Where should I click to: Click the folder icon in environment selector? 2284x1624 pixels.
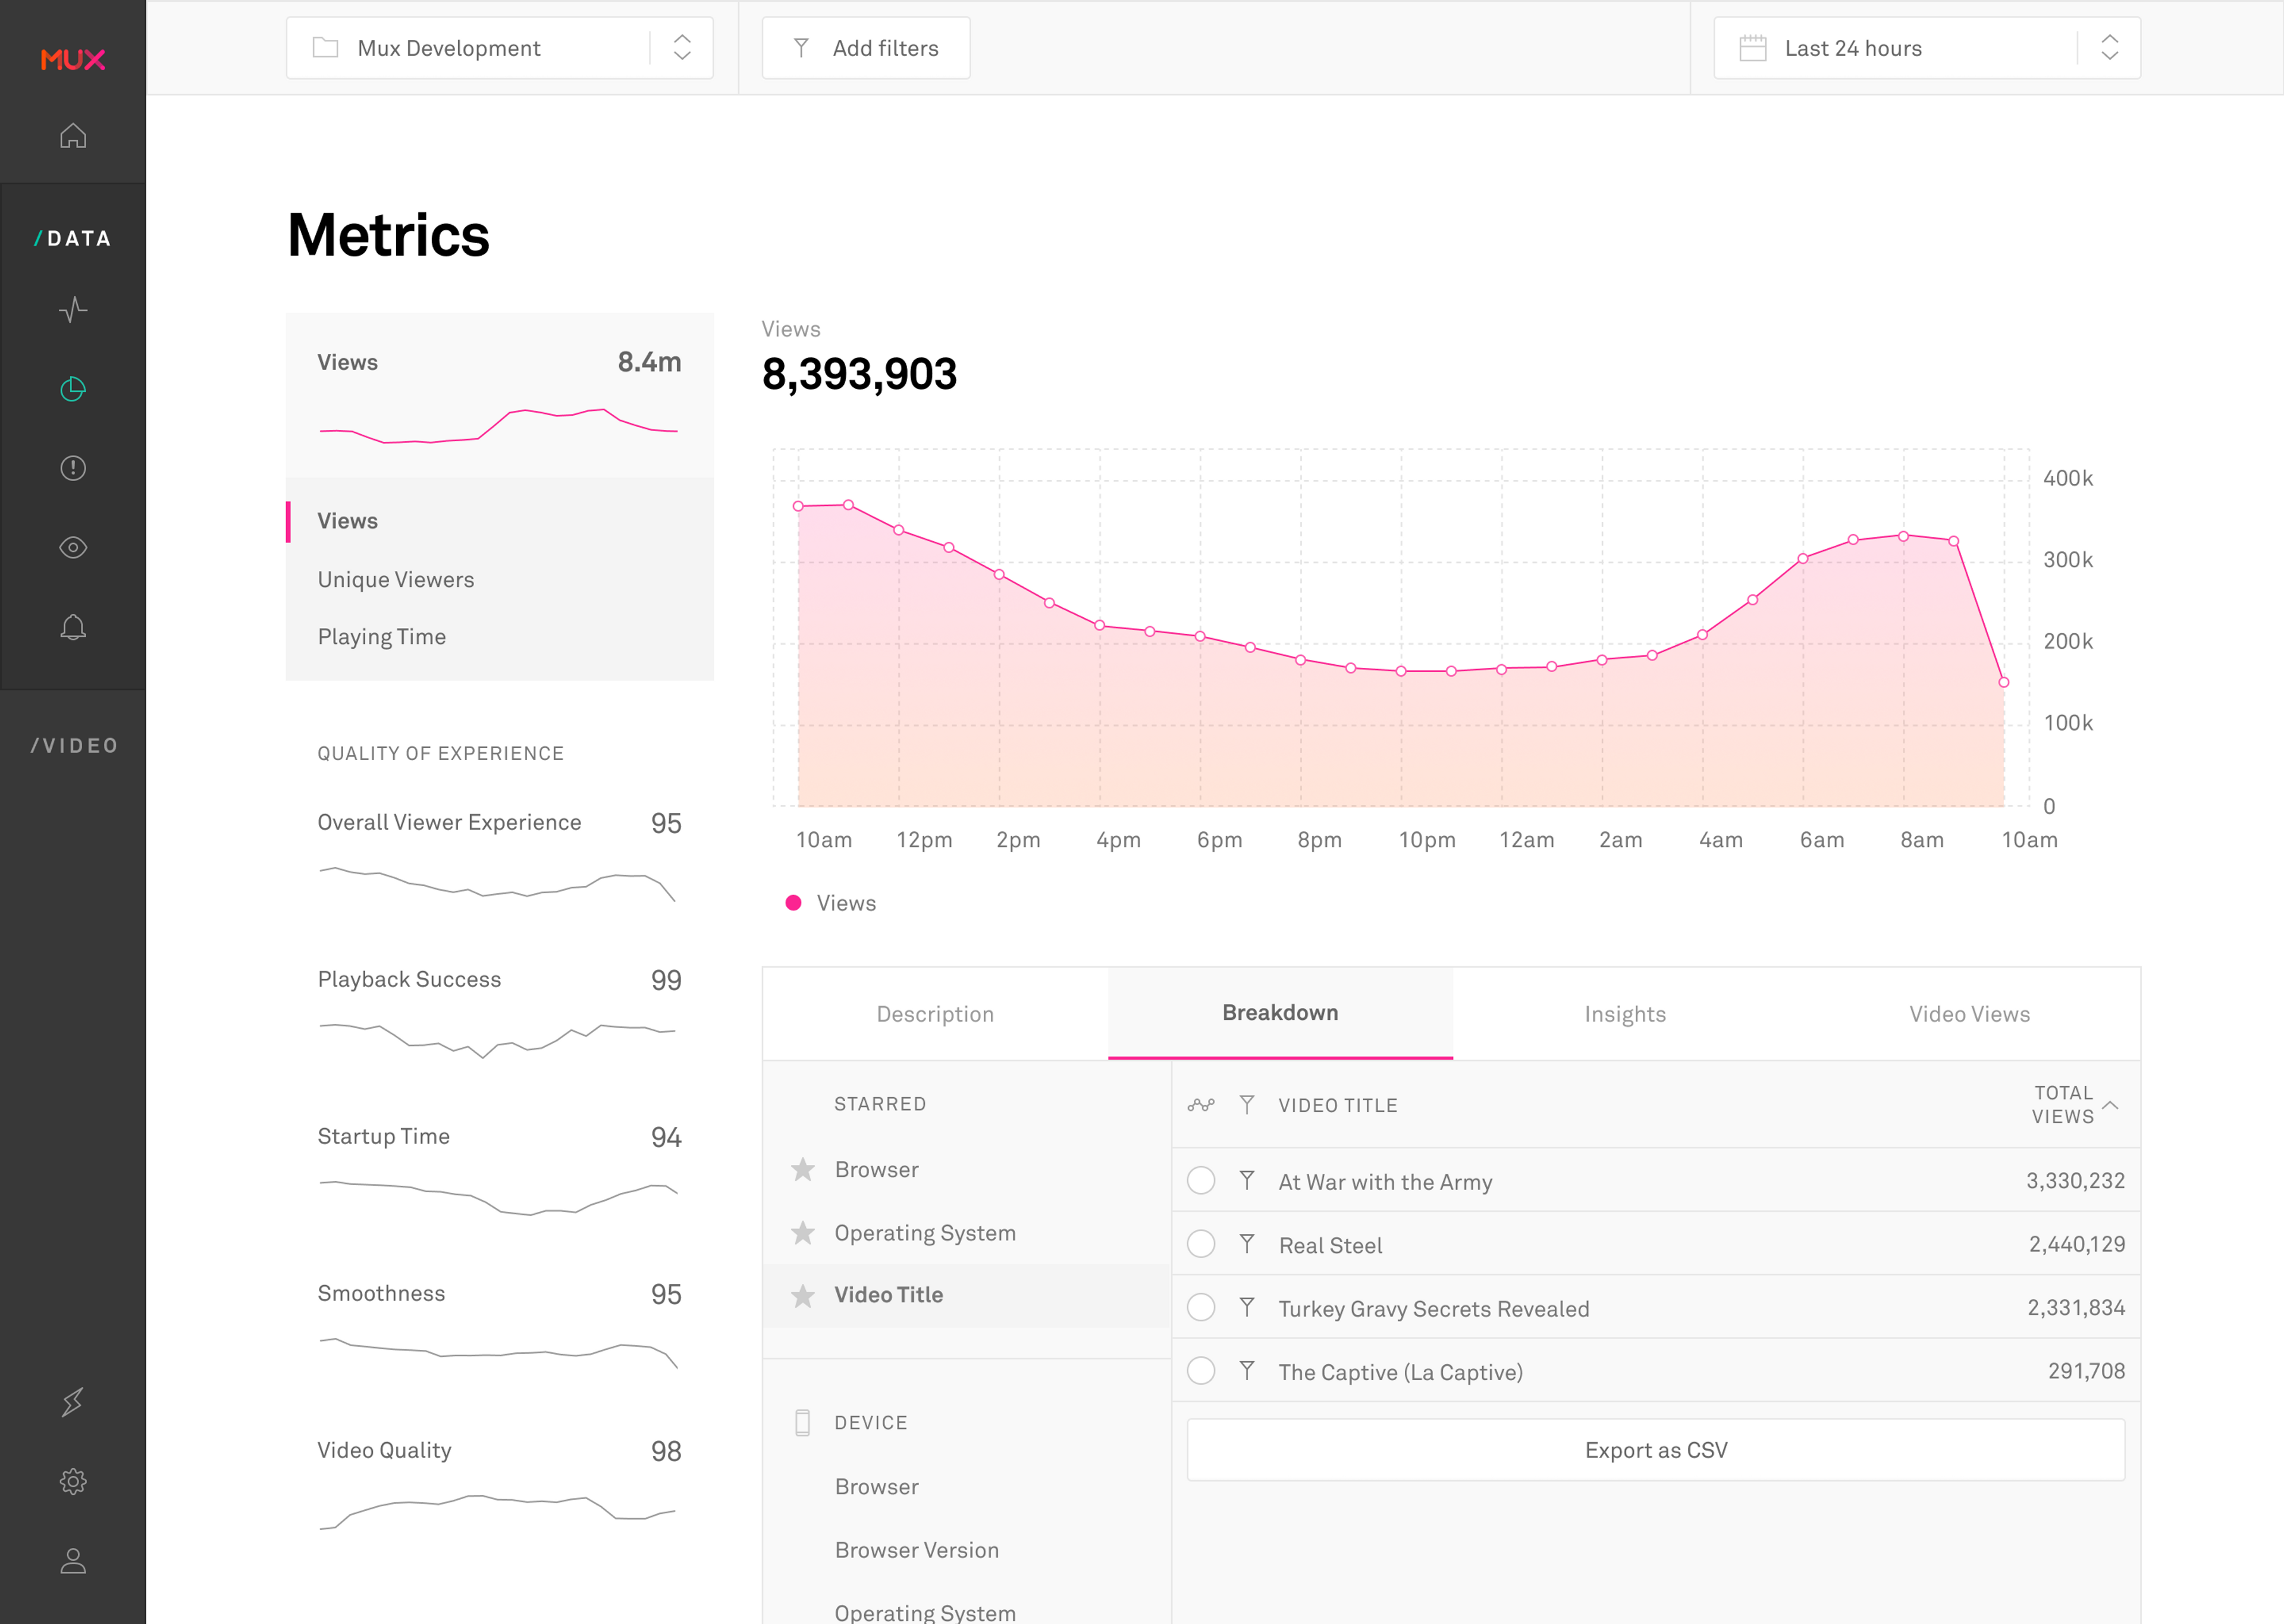pos(325,47)
